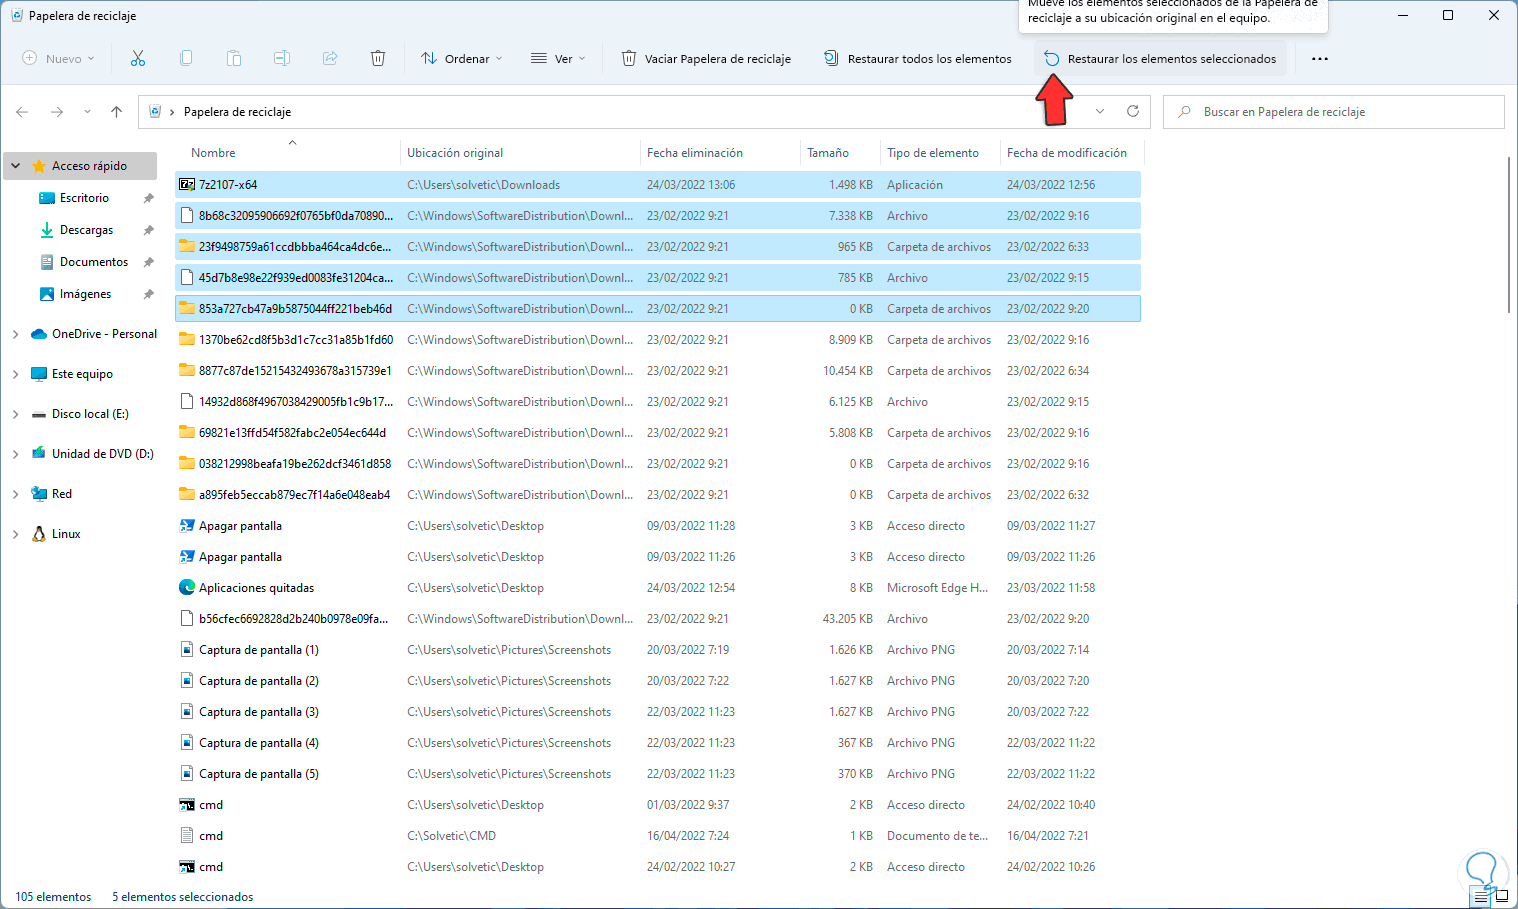Click the Share icon in toolbar

[330, 59]
